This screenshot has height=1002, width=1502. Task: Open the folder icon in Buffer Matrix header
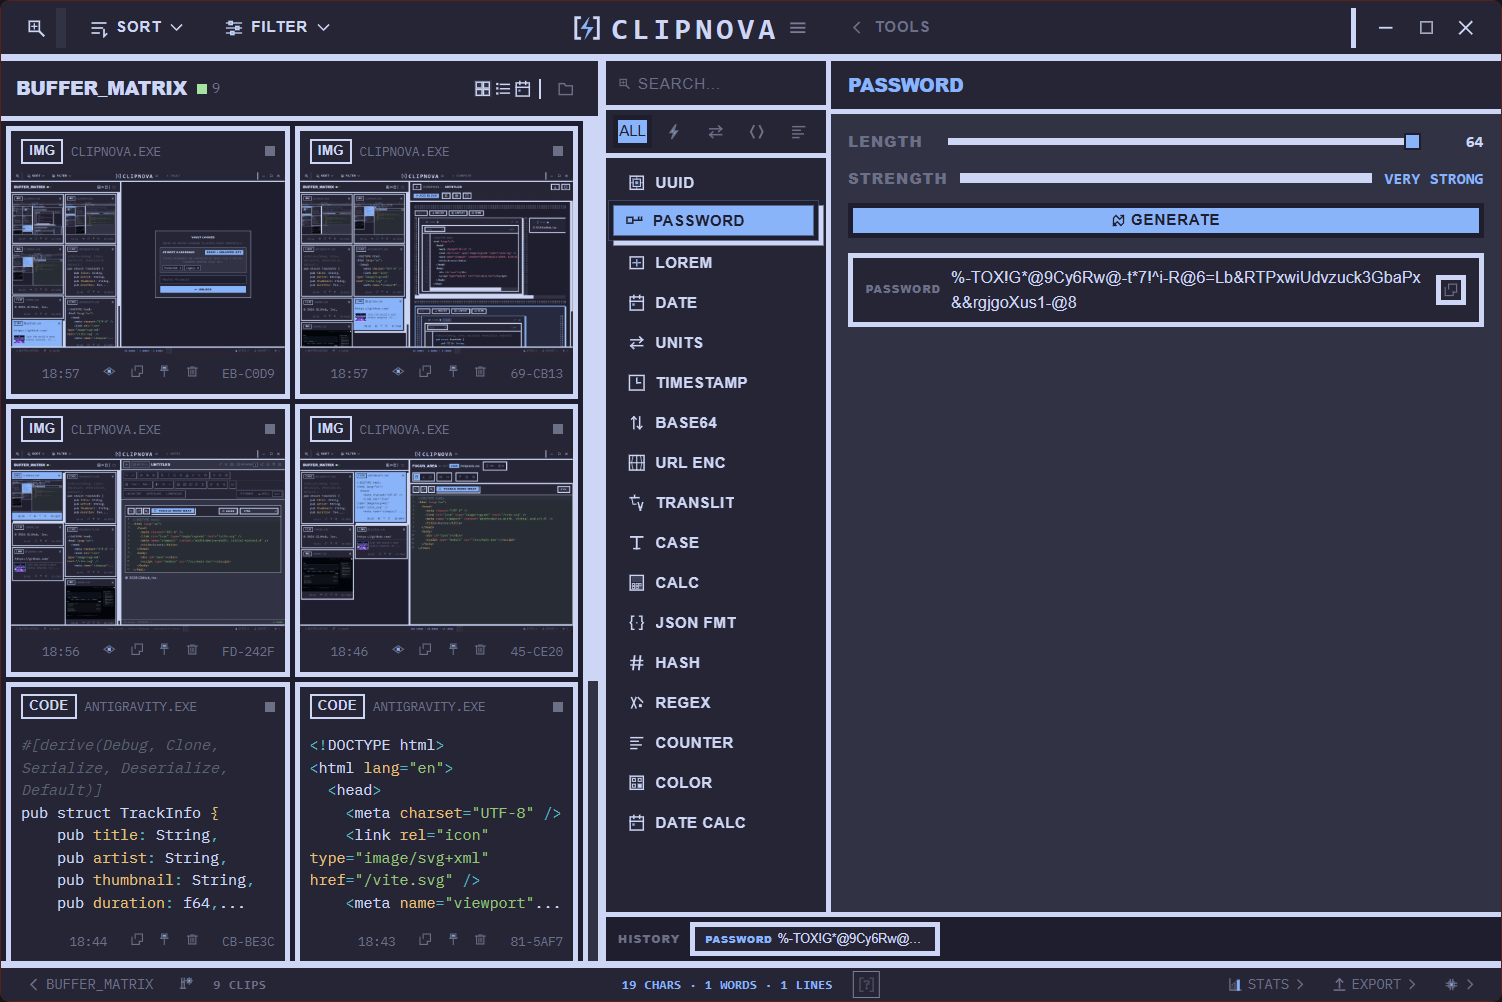pyautogui.click(x=566, y=89)
